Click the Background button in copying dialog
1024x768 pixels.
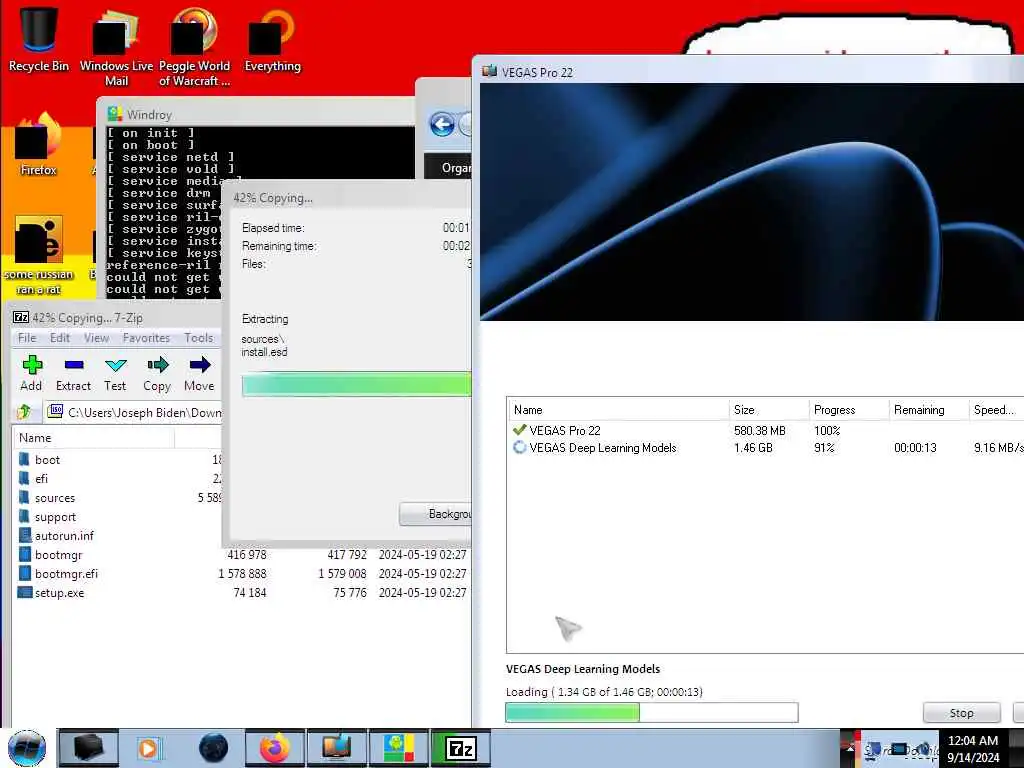(x=436, y=514)
